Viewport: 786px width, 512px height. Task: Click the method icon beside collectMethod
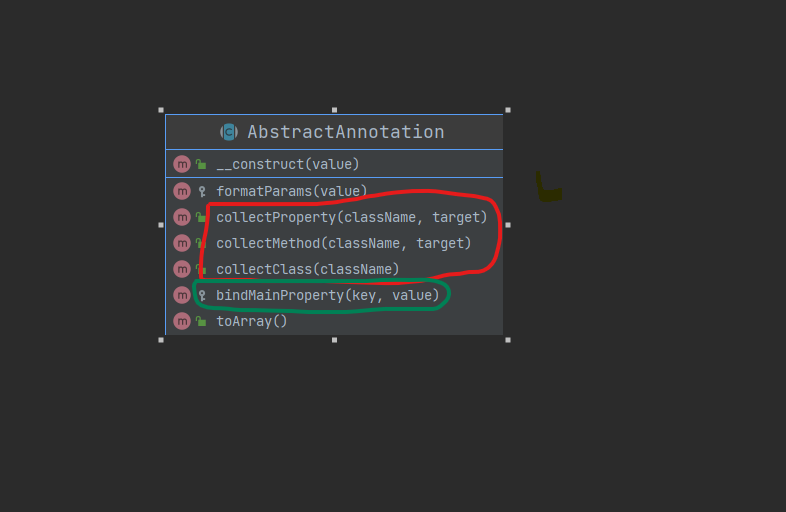click(181, 243)
